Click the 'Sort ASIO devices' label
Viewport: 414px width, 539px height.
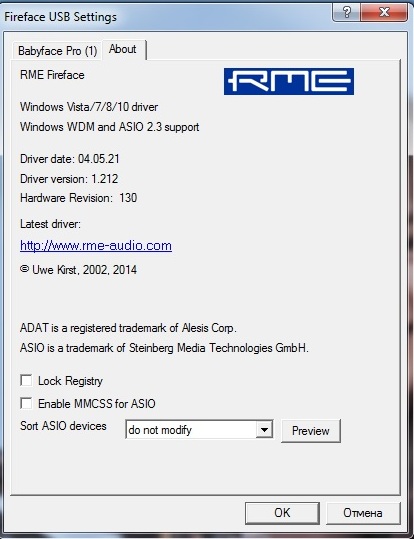coord(63,426)
